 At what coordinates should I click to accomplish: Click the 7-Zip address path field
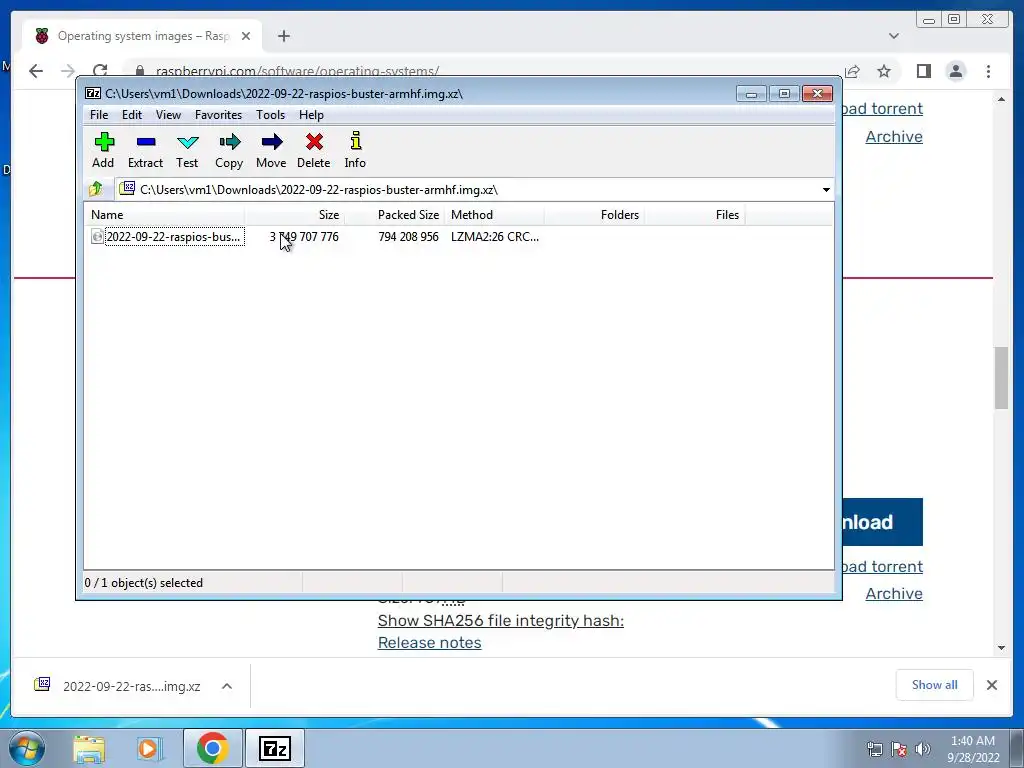click(473, 190)
